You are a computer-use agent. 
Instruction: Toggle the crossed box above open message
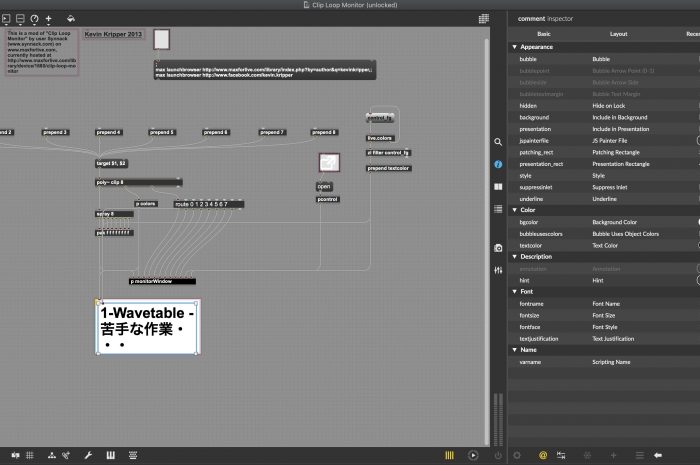click(329, 162)
